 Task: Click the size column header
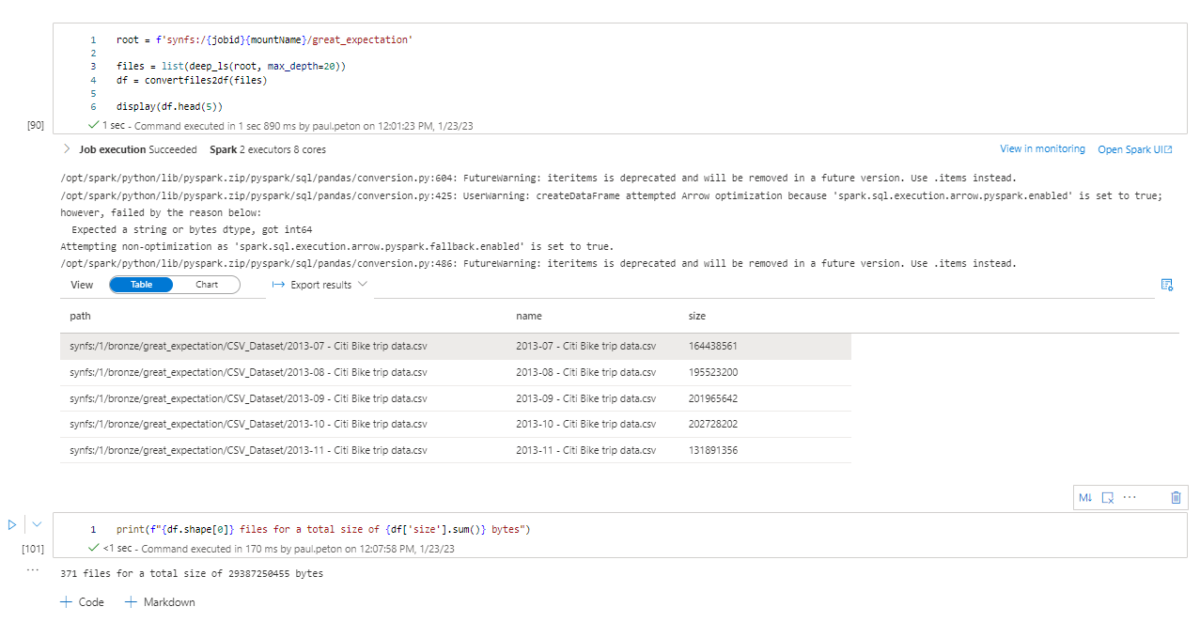(x=695, y=316)
